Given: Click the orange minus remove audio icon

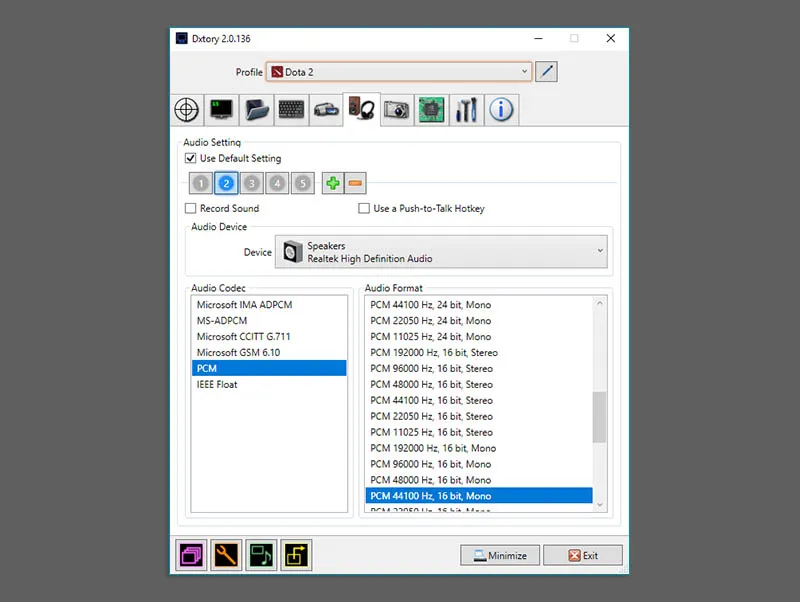Looking at the screenshot, I should (355, 183).
